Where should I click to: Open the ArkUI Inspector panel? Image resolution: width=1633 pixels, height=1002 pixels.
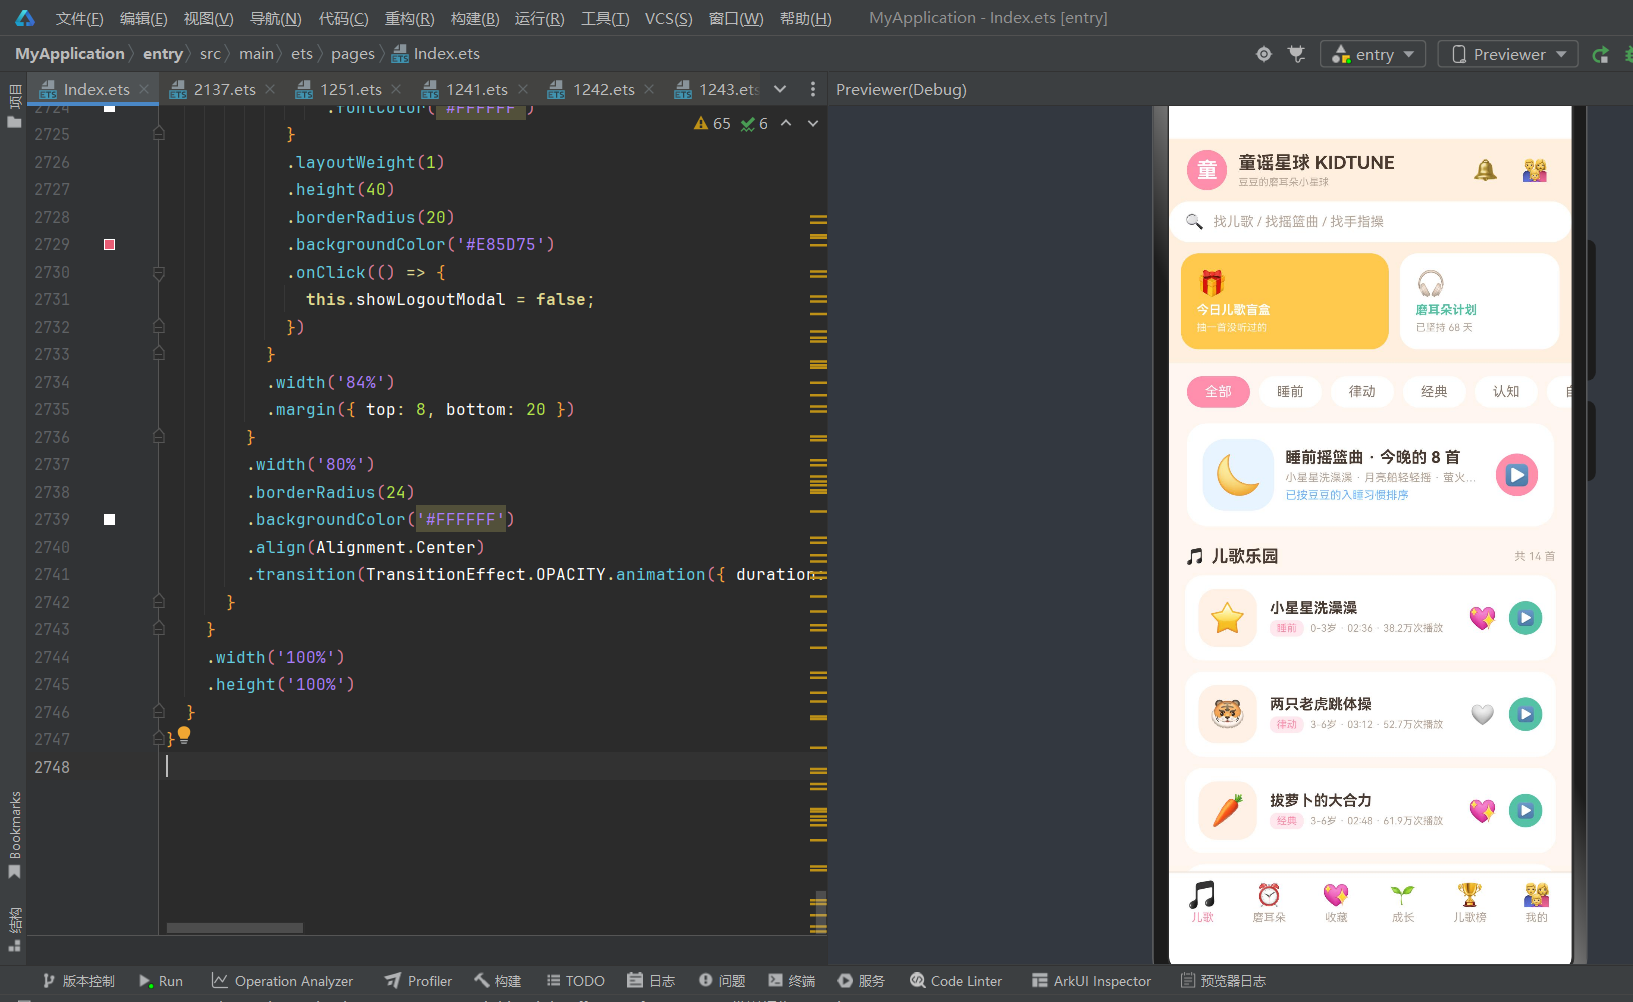click(1091, 981)
